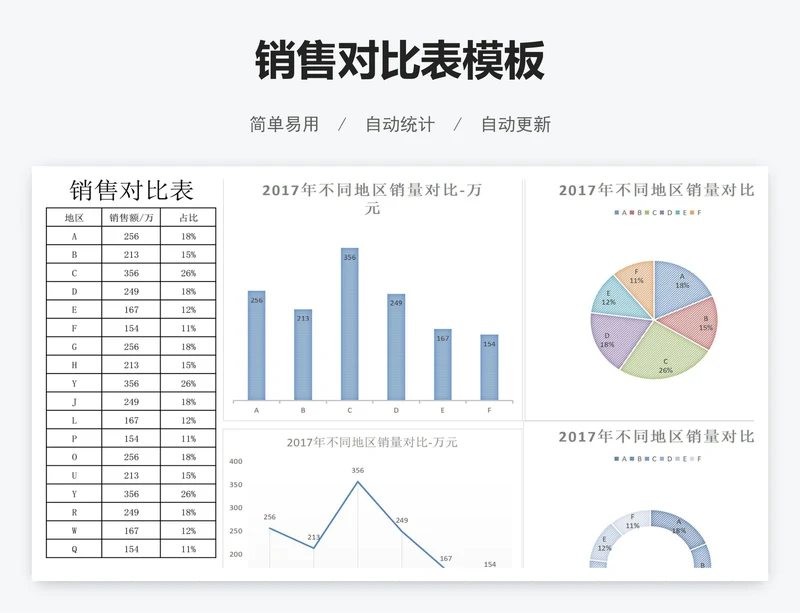Screen dimensions: 800x613
Task: Click region cell A in the table
Action: coord(74,236)
